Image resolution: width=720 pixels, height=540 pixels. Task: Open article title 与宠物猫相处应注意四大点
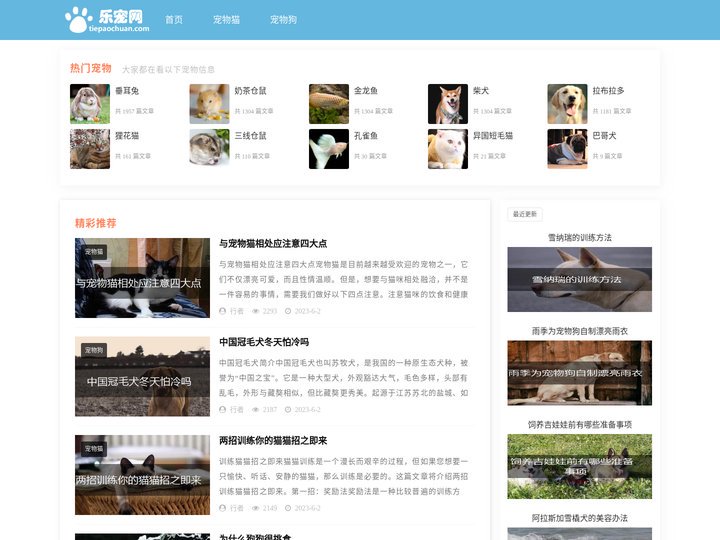tap(273, 243)
